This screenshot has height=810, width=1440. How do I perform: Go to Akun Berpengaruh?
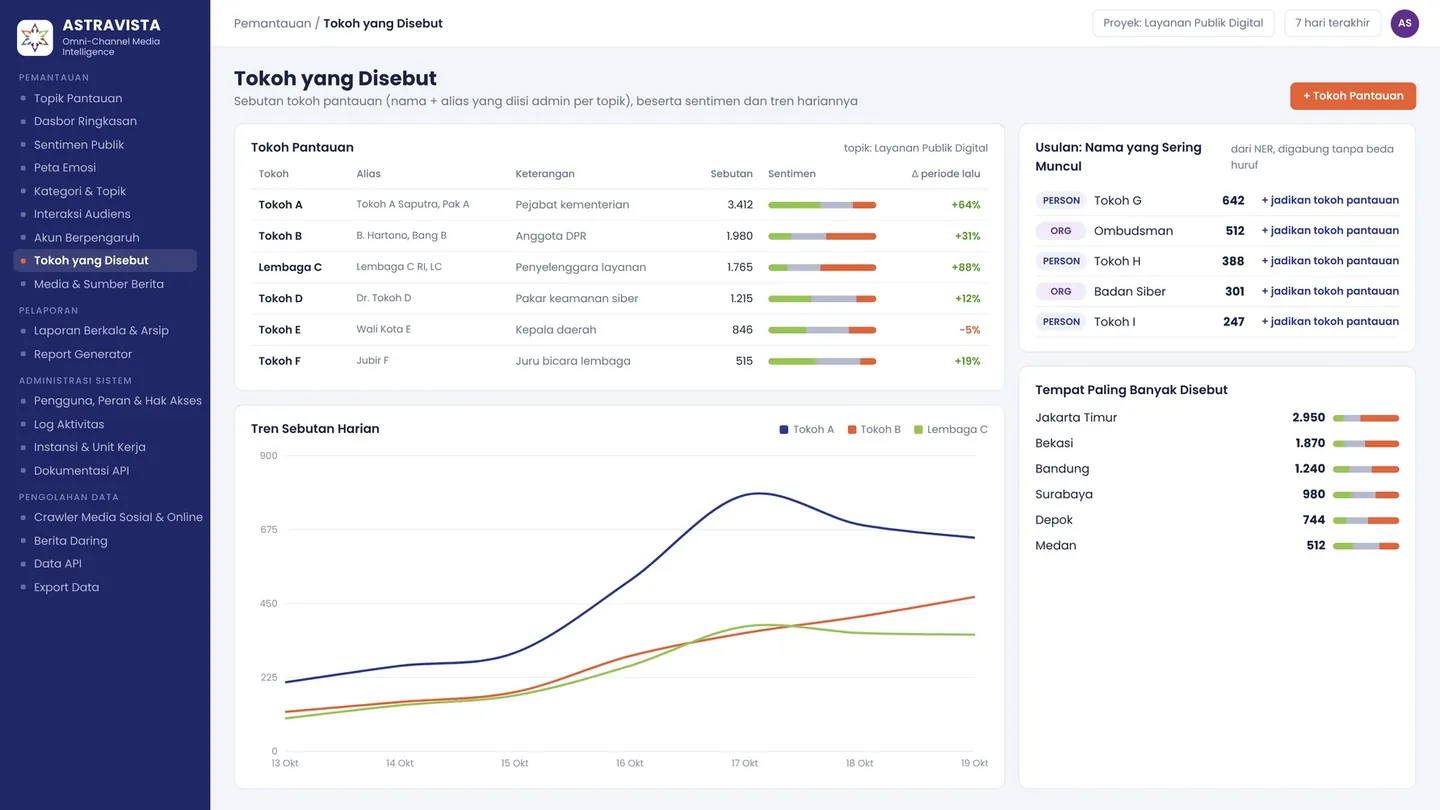[86, 238]
